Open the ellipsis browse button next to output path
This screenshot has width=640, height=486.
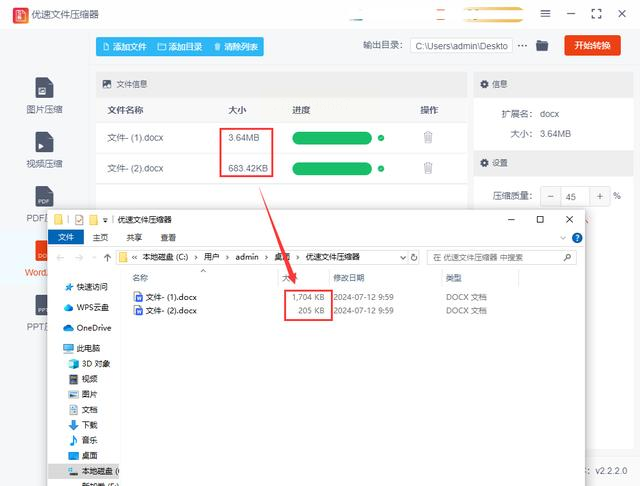click(x=522, y=46)
